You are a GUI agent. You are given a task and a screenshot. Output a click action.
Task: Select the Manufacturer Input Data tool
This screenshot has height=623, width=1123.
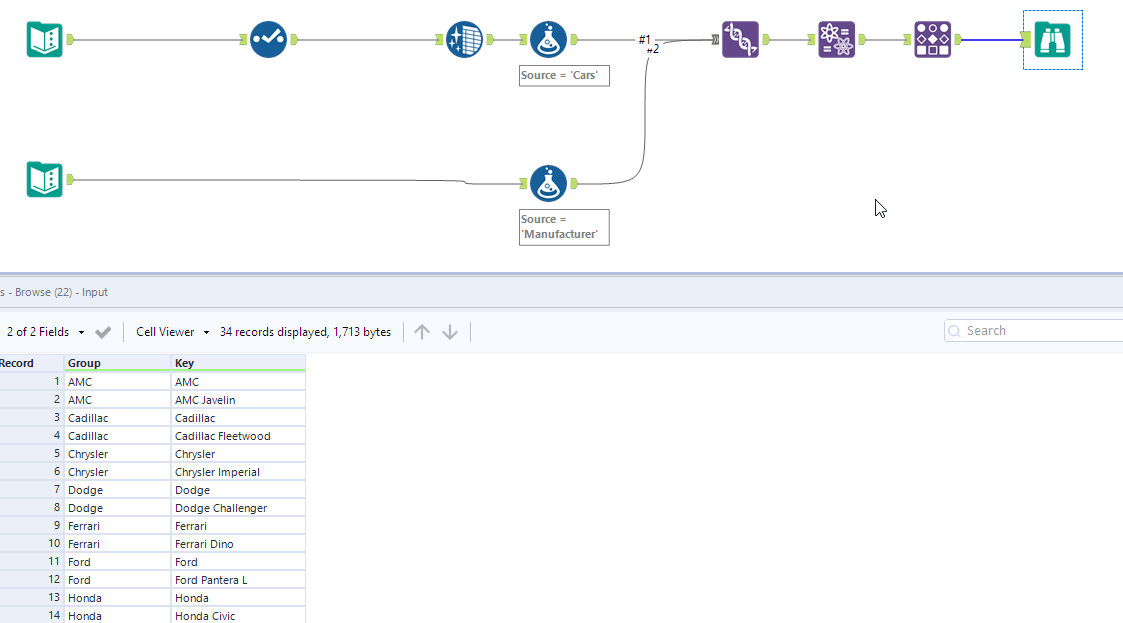(45, 179)
